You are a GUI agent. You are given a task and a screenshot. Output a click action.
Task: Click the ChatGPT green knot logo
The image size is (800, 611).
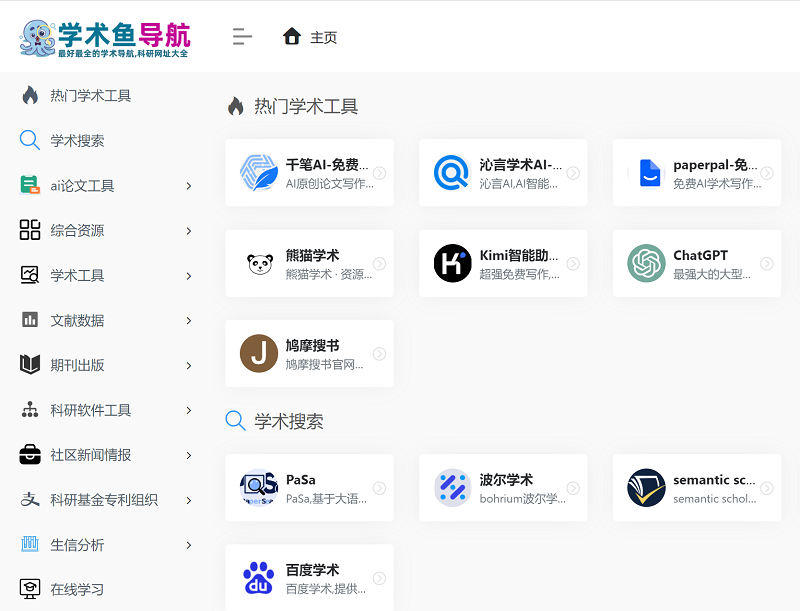[646, 263]
